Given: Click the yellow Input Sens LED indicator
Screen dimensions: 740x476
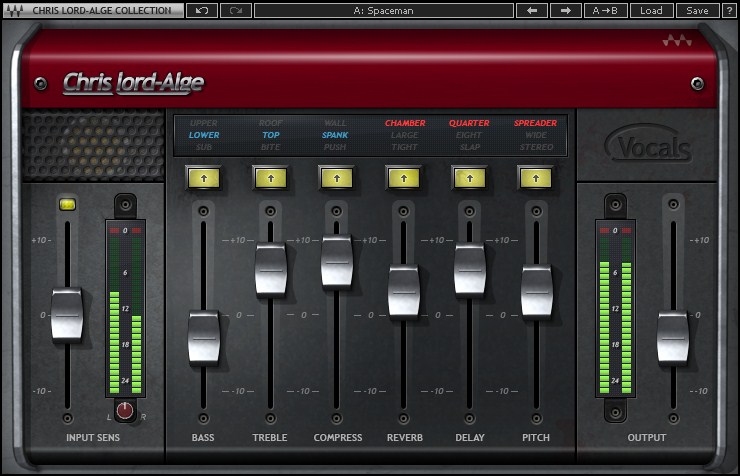Looking at the screenshot, I should pos(67,204).
